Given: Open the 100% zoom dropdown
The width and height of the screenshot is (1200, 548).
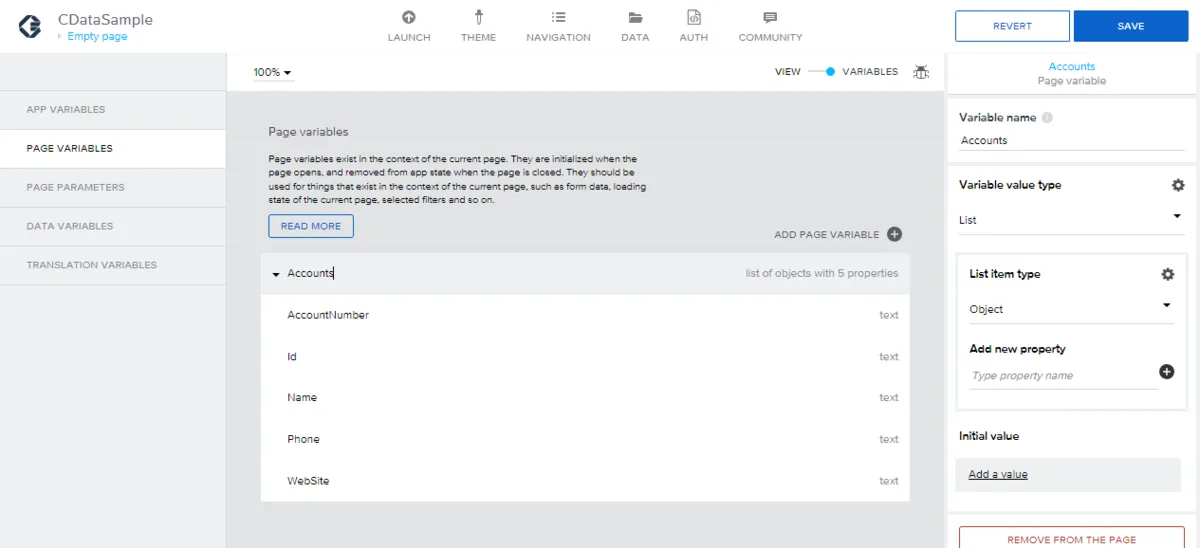Looking at the screenshot, I should [x=272, y=73].
